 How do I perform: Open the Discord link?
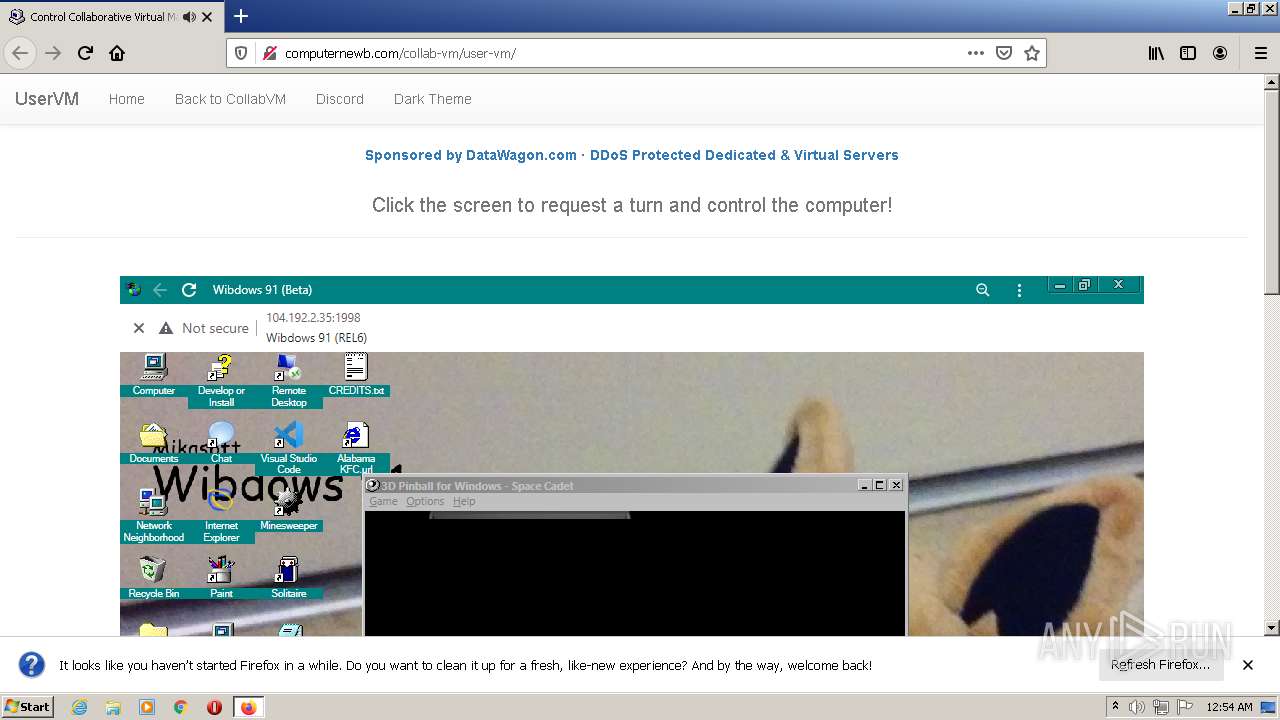pos(340,99)
